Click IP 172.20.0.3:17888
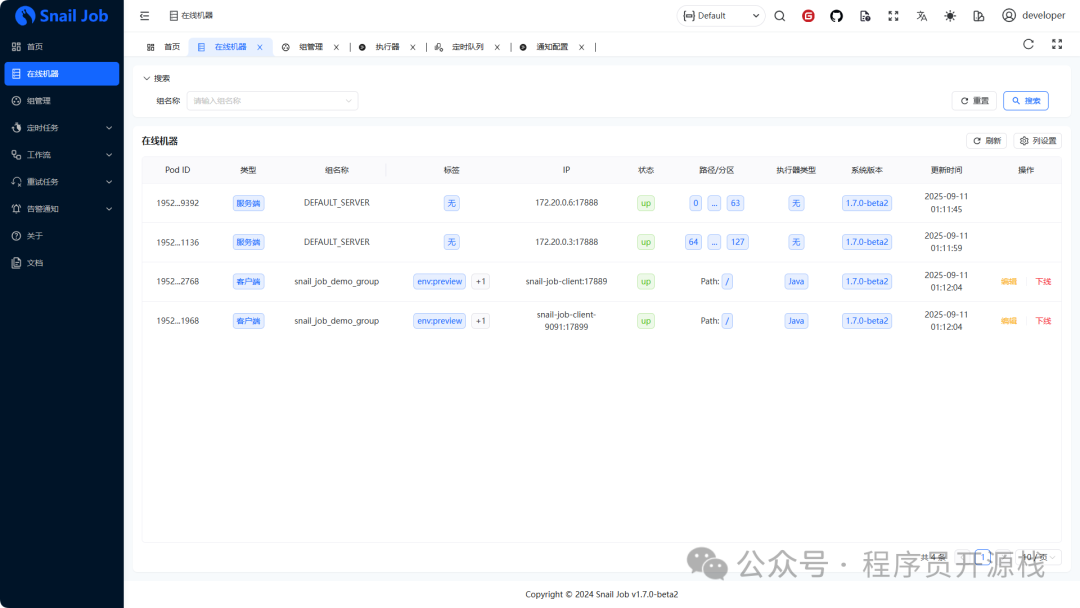The width and height of the screenshot is (1080, 608). click(566, 242)
